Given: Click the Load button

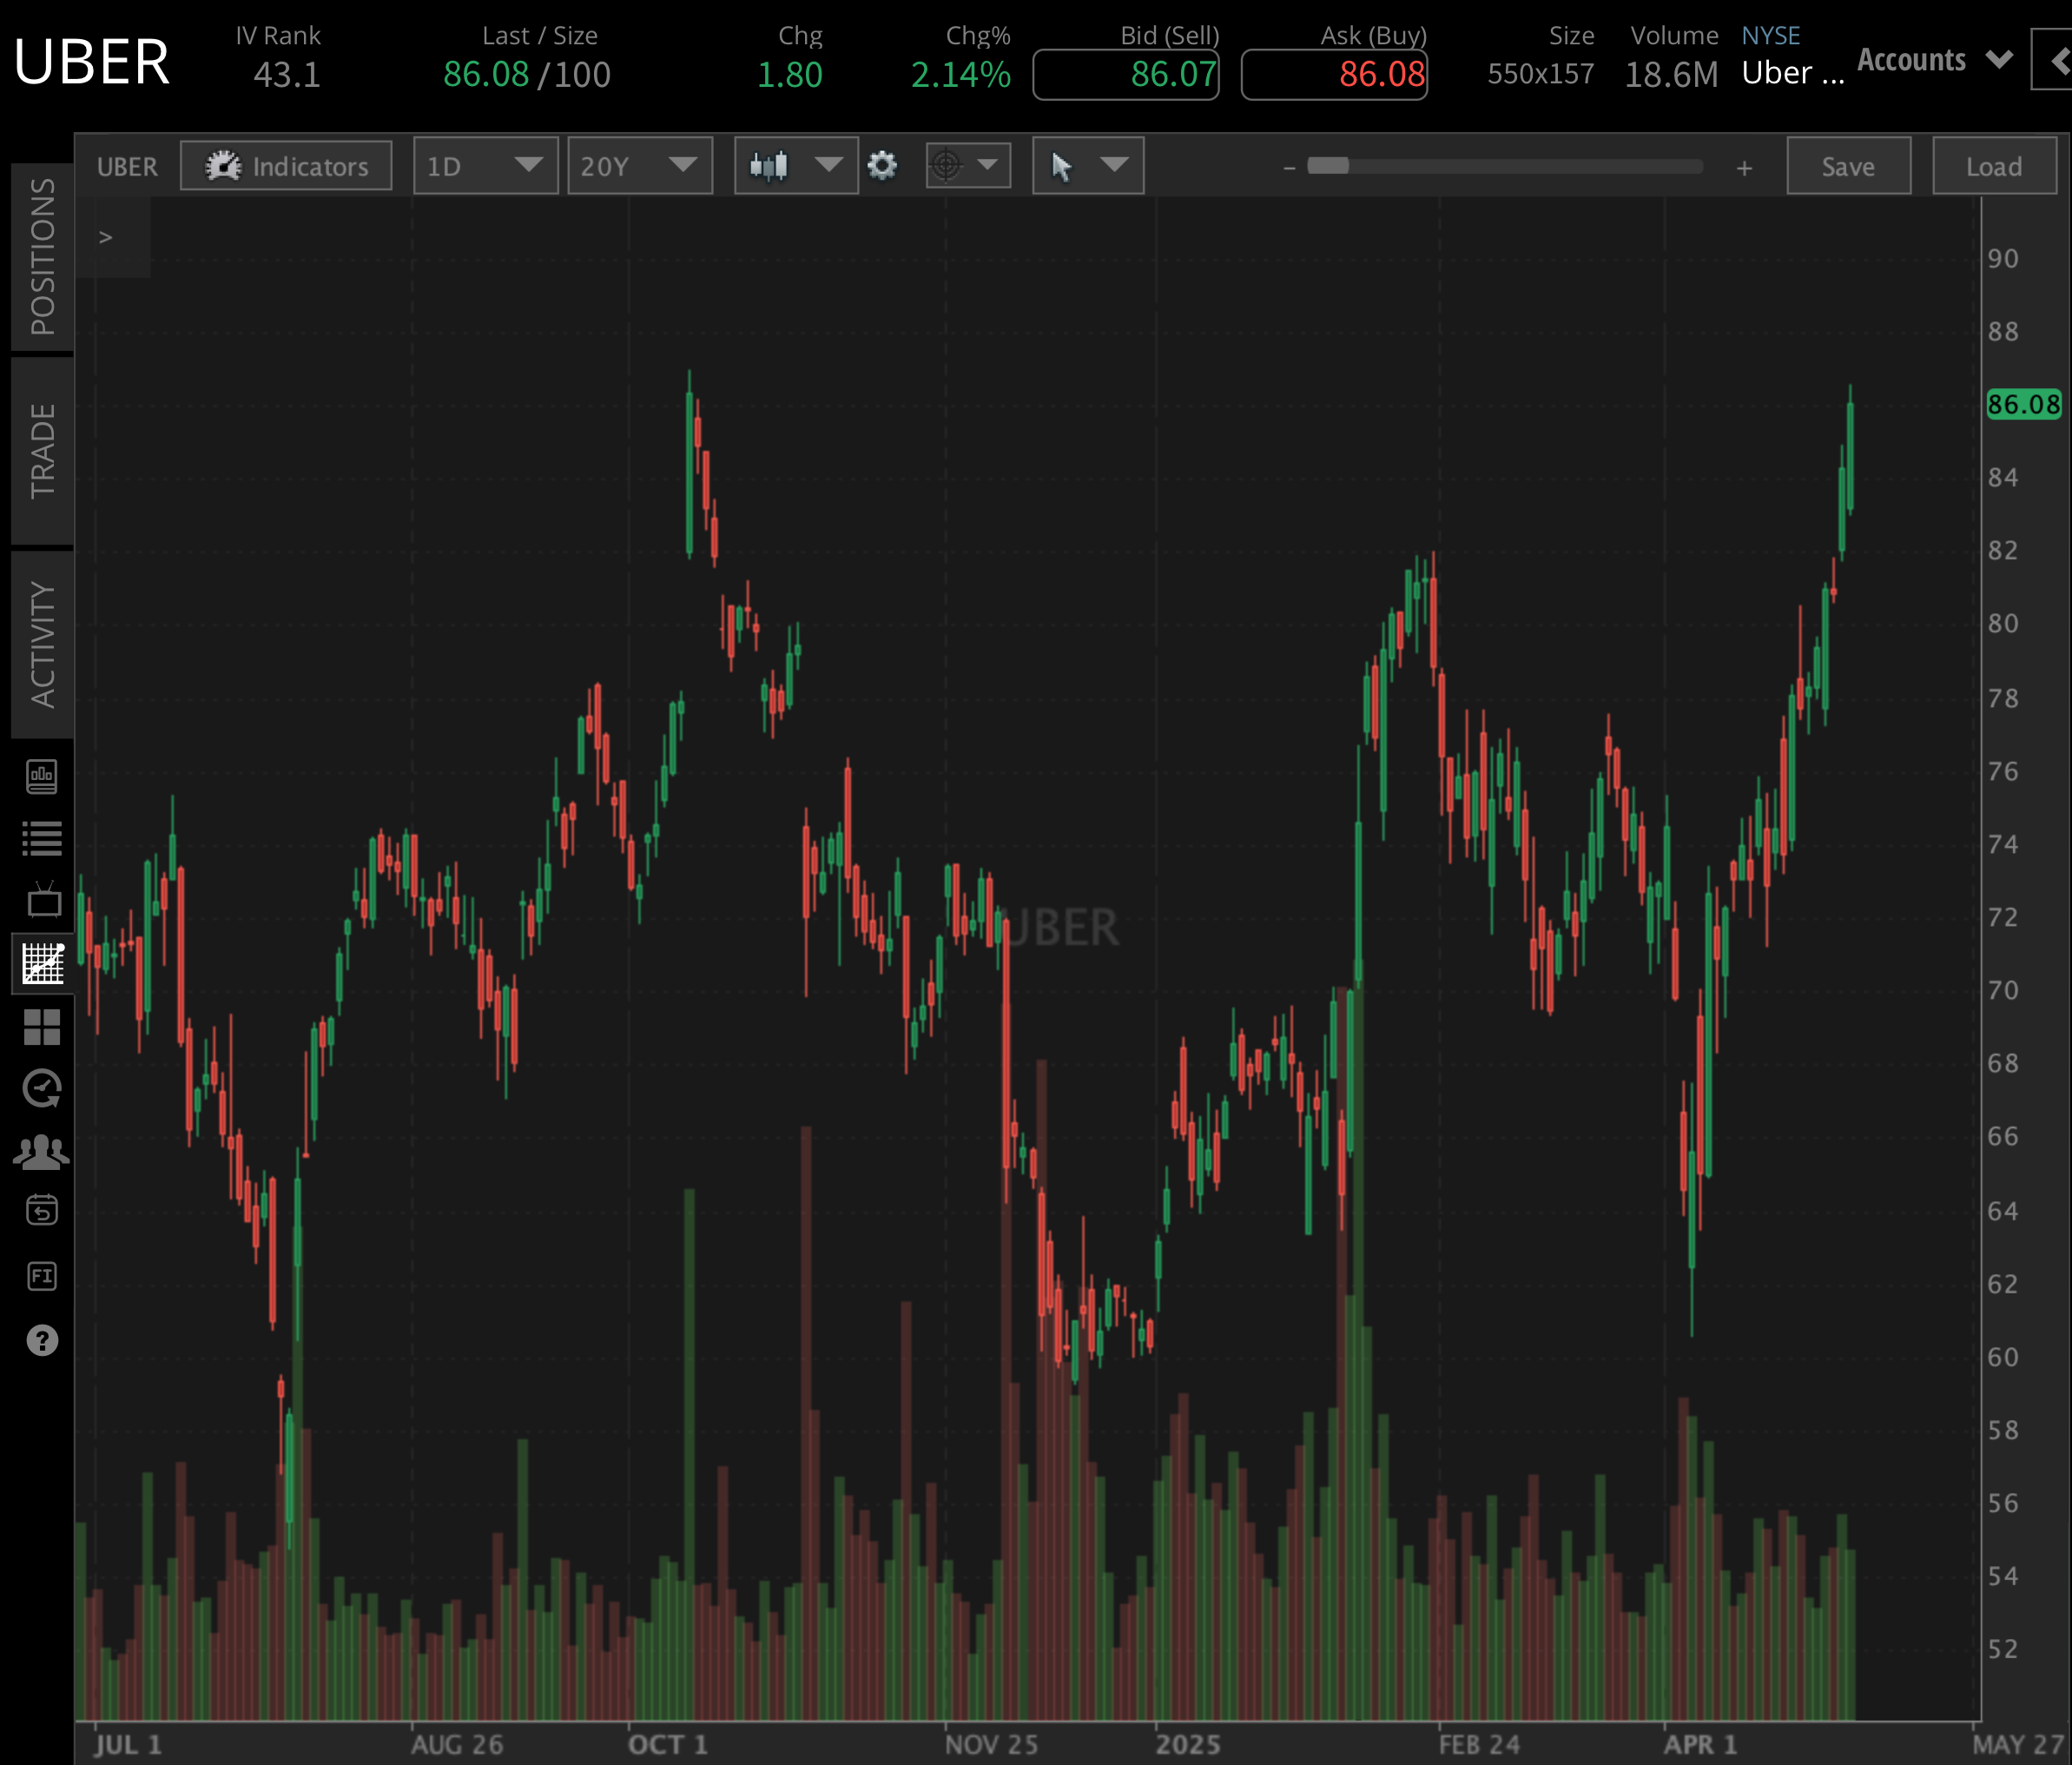Looking at the screenshot, I should 1993,166.
